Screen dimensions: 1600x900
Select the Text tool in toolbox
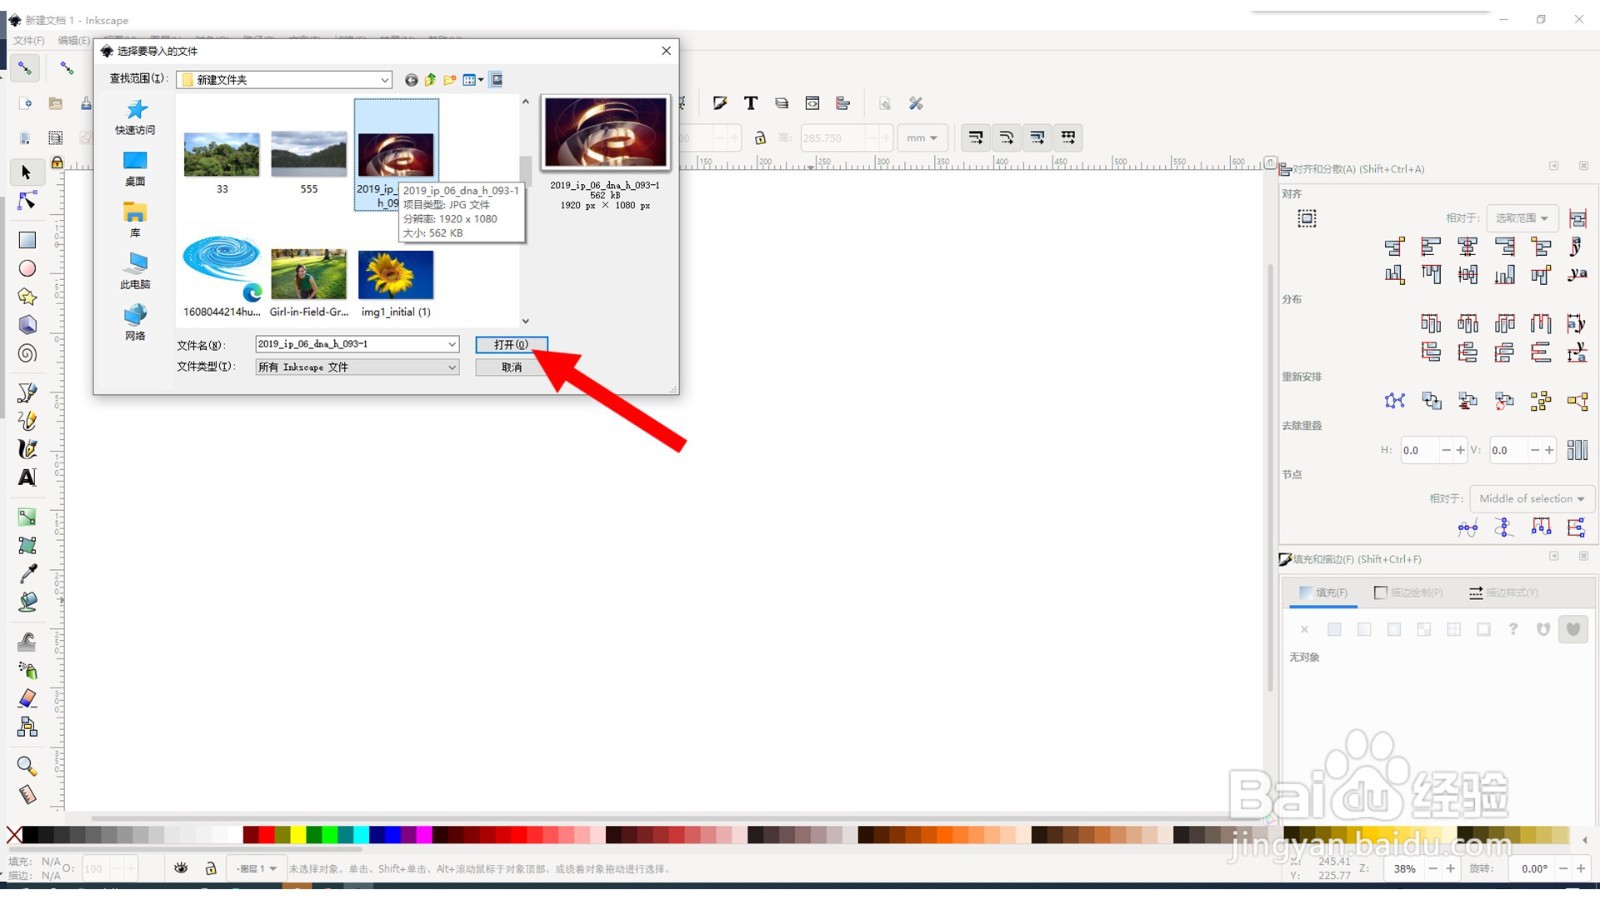pyautogui.click(x=27, y=477)
